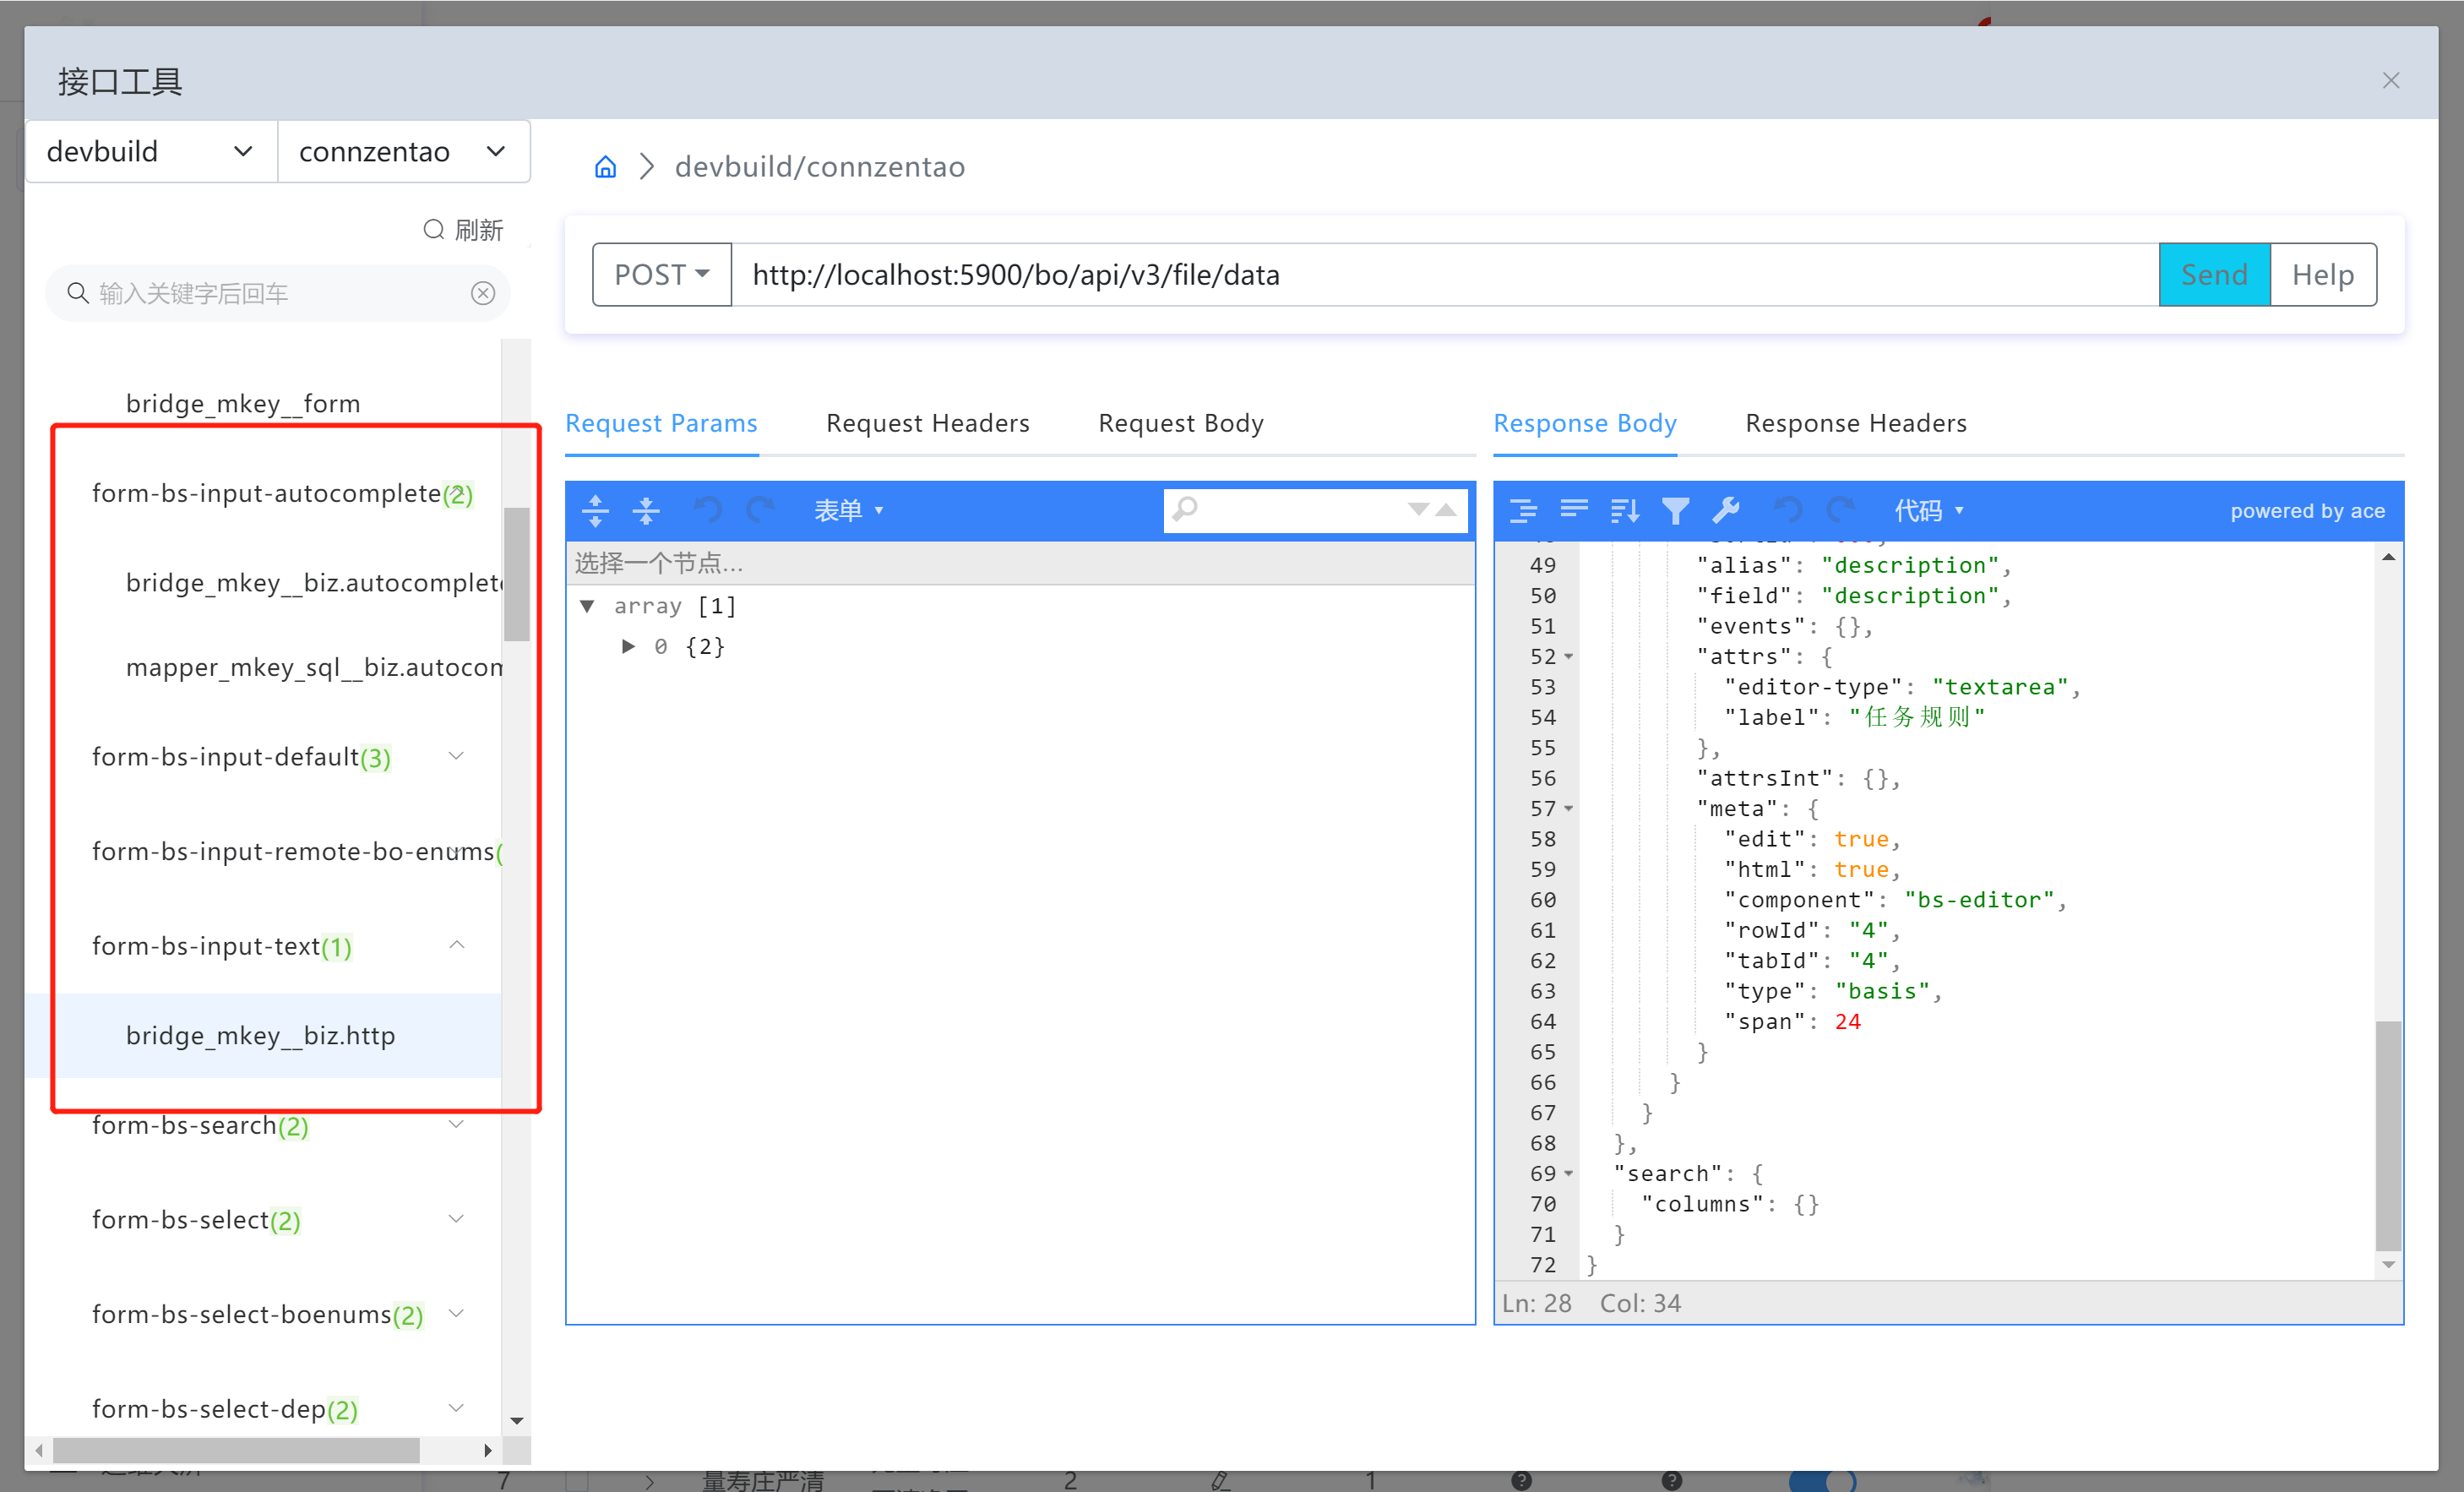Expand the form-bs-select-boenums(2) group

[x=456, y=1313]
